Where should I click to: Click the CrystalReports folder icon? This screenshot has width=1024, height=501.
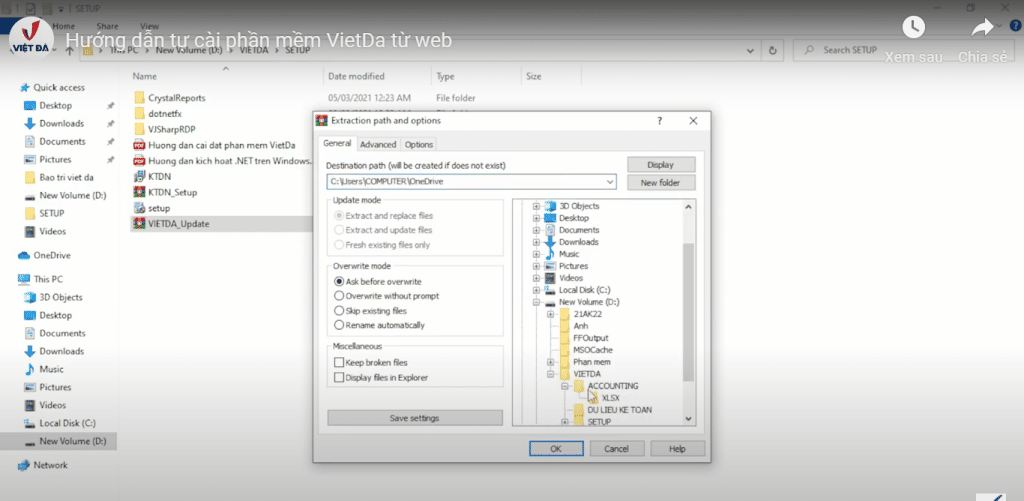click(139, 98)
